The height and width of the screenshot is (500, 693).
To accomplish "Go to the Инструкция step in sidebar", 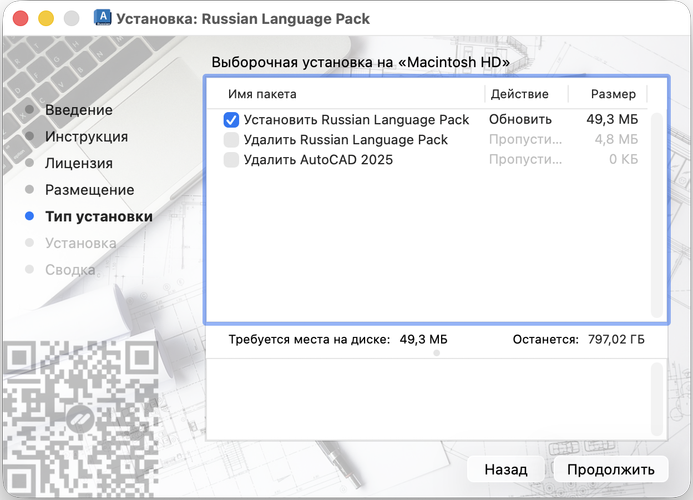I will [87, 137].
